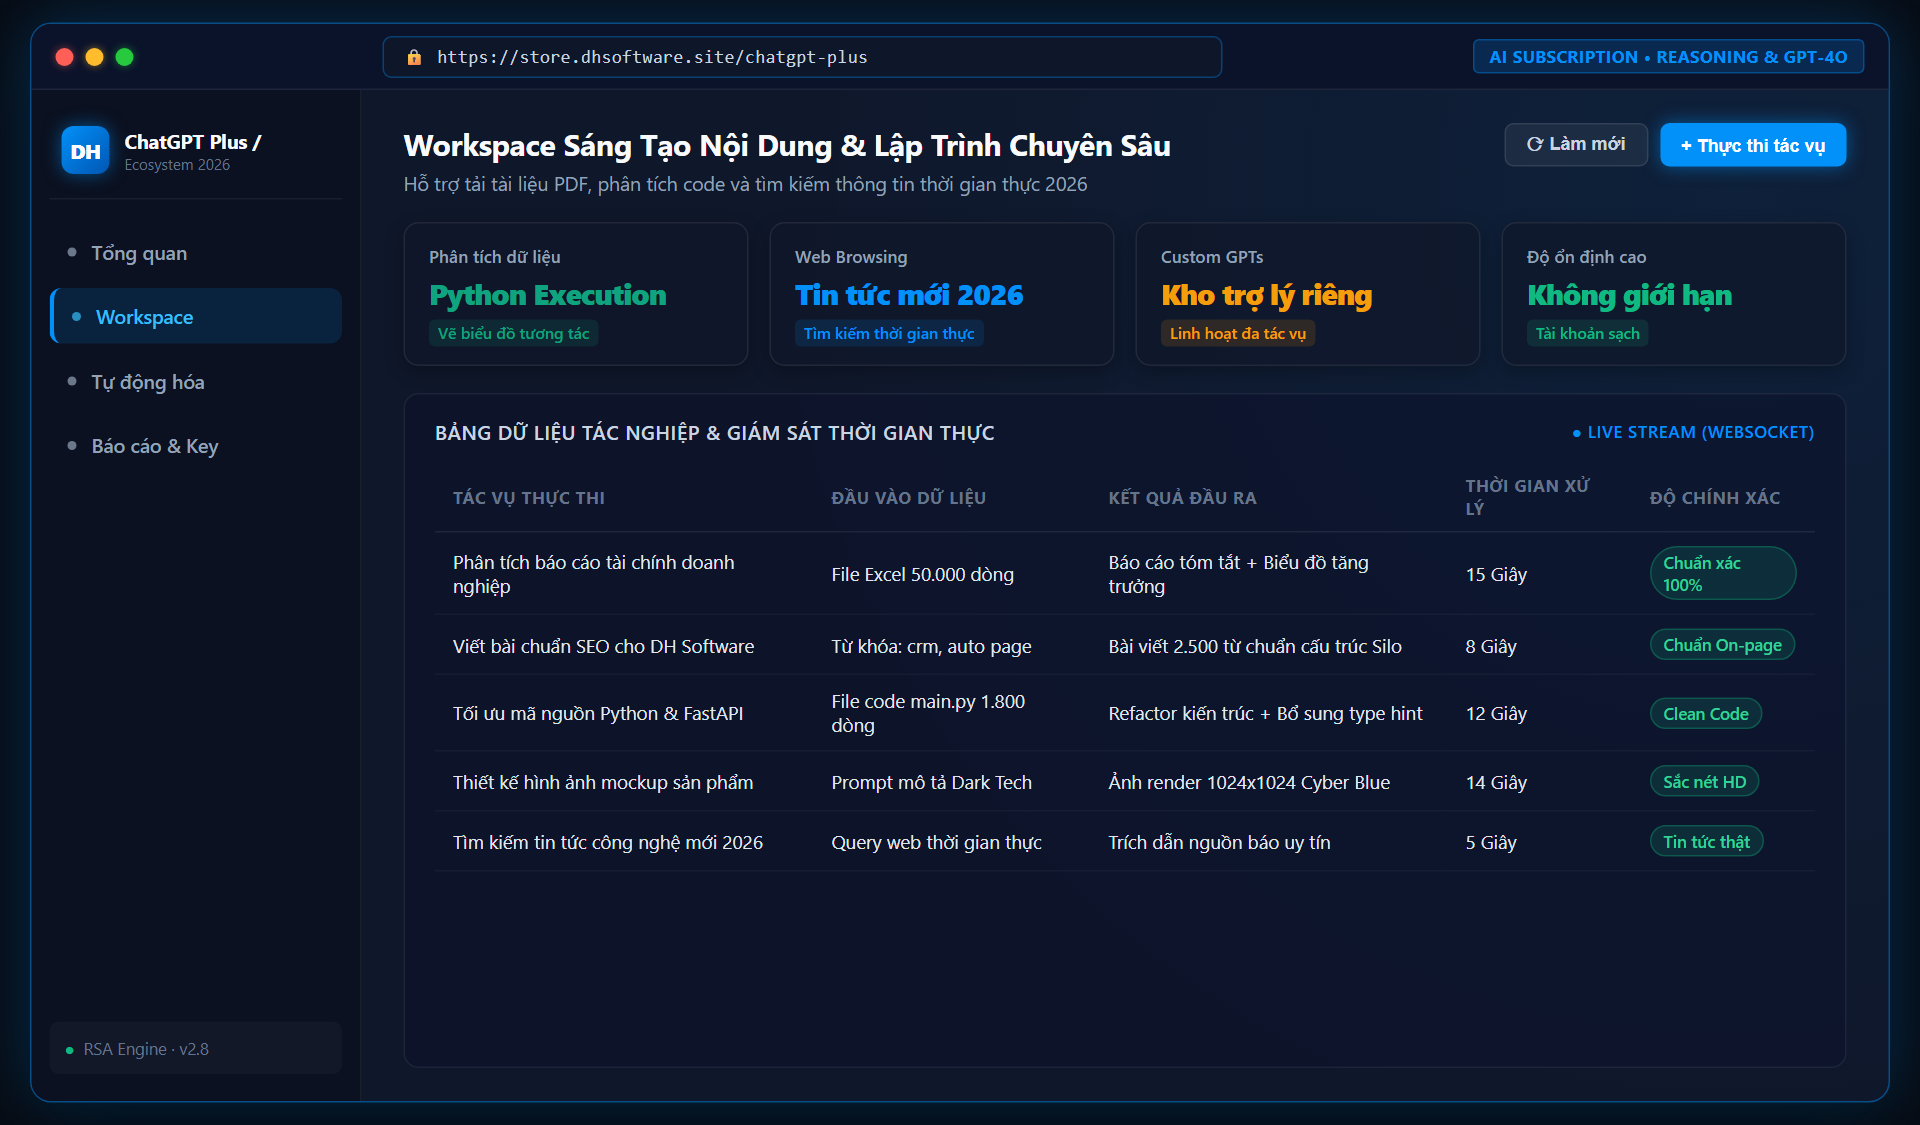Open the Python Execution card
Screen dimensions: 1920x1125
point(576,294)
